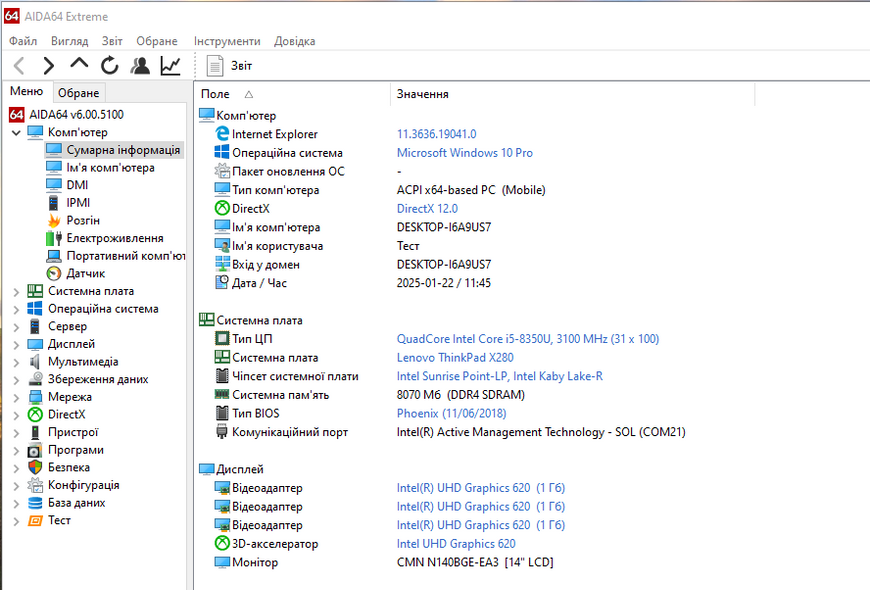Go up one level with Up arrow
The height and width of the screenshot is (590, 870).
click(x=79, y=64)
